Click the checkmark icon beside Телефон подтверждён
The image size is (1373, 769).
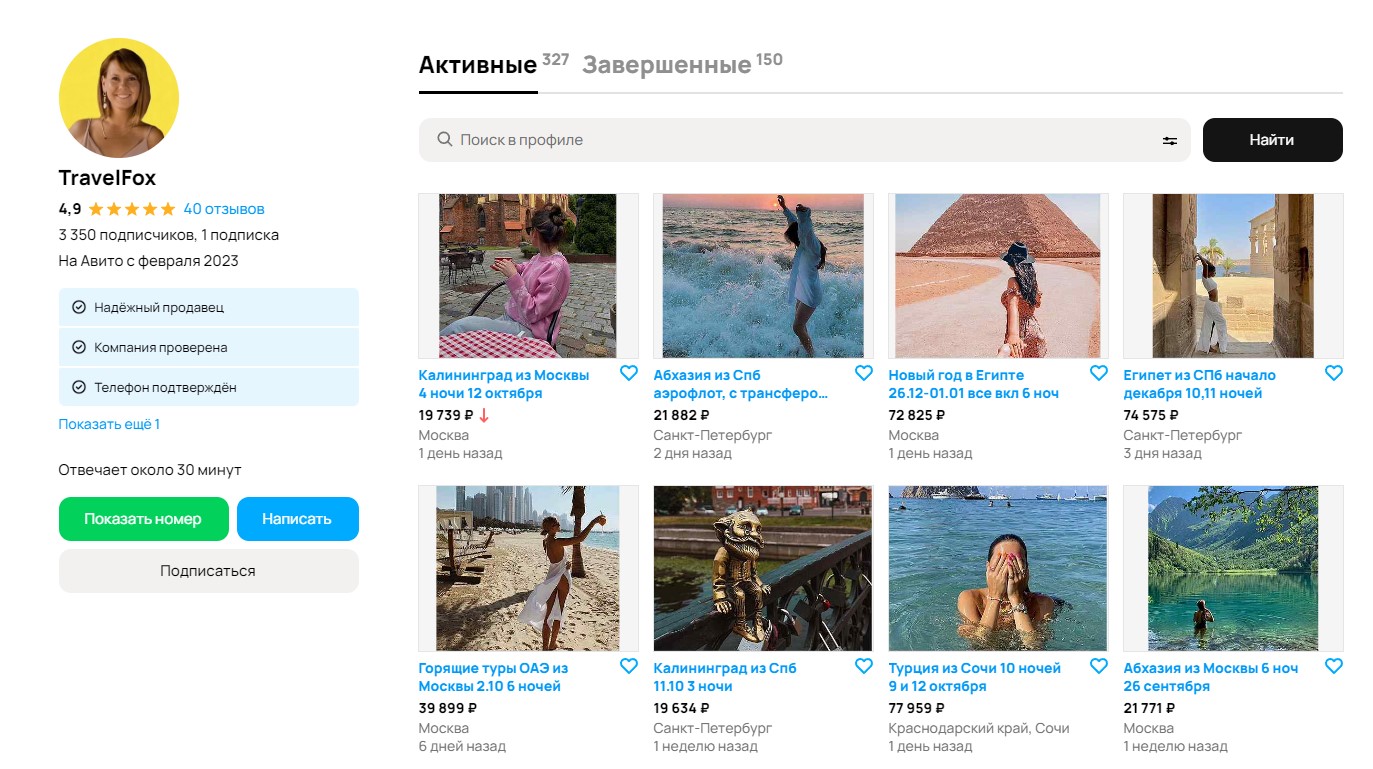coord(81,389)
